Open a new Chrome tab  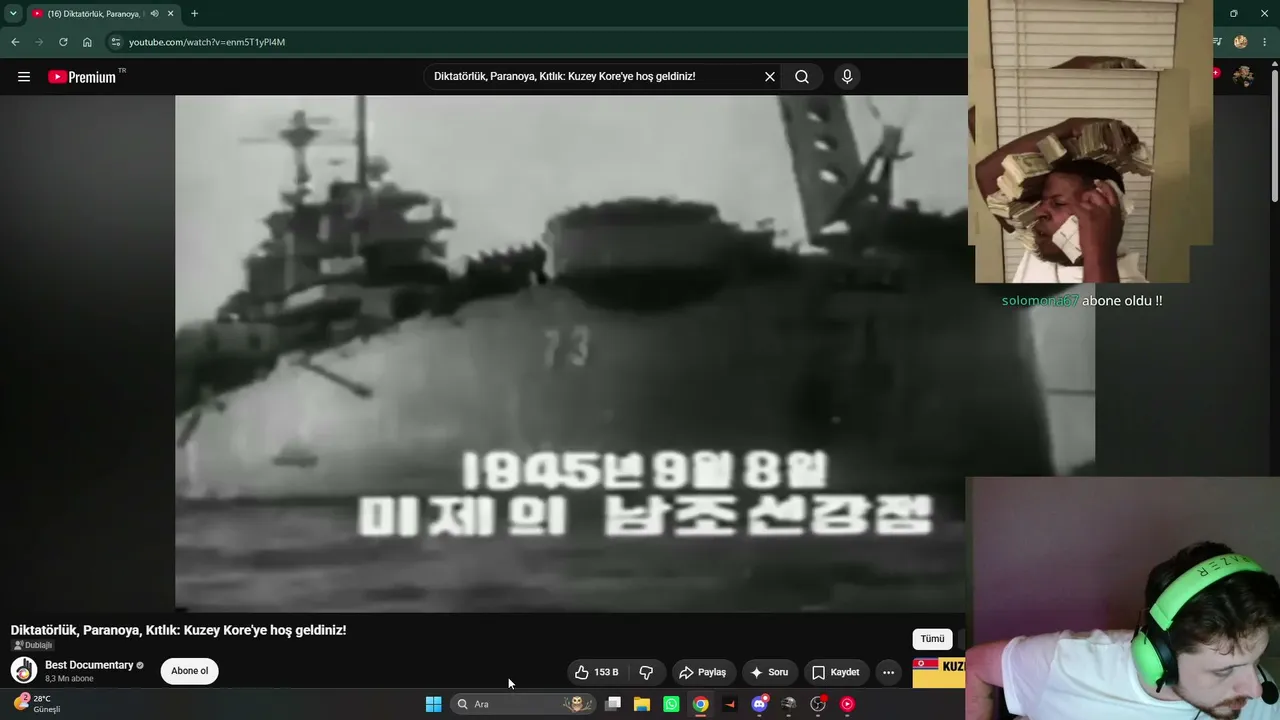coord(194,14)
